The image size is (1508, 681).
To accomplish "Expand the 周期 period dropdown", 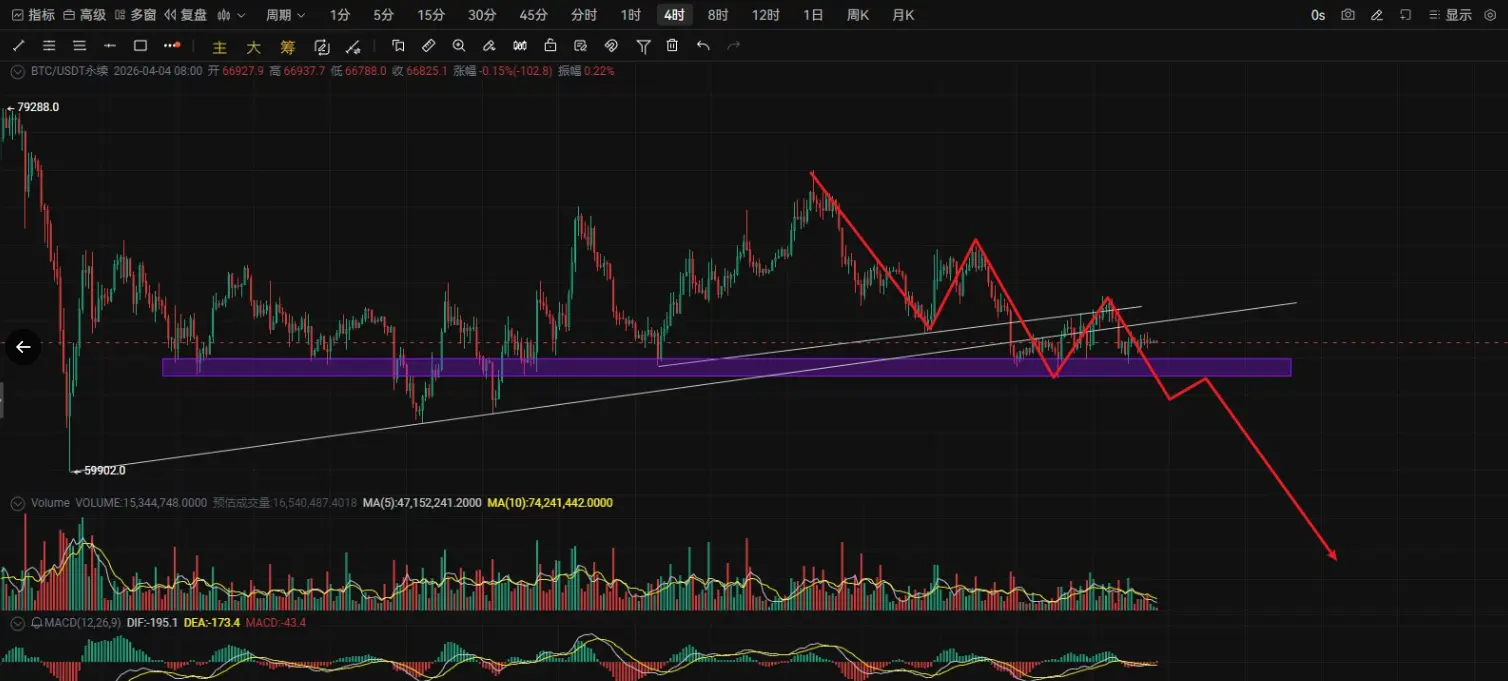I will [x=286, y=15].
